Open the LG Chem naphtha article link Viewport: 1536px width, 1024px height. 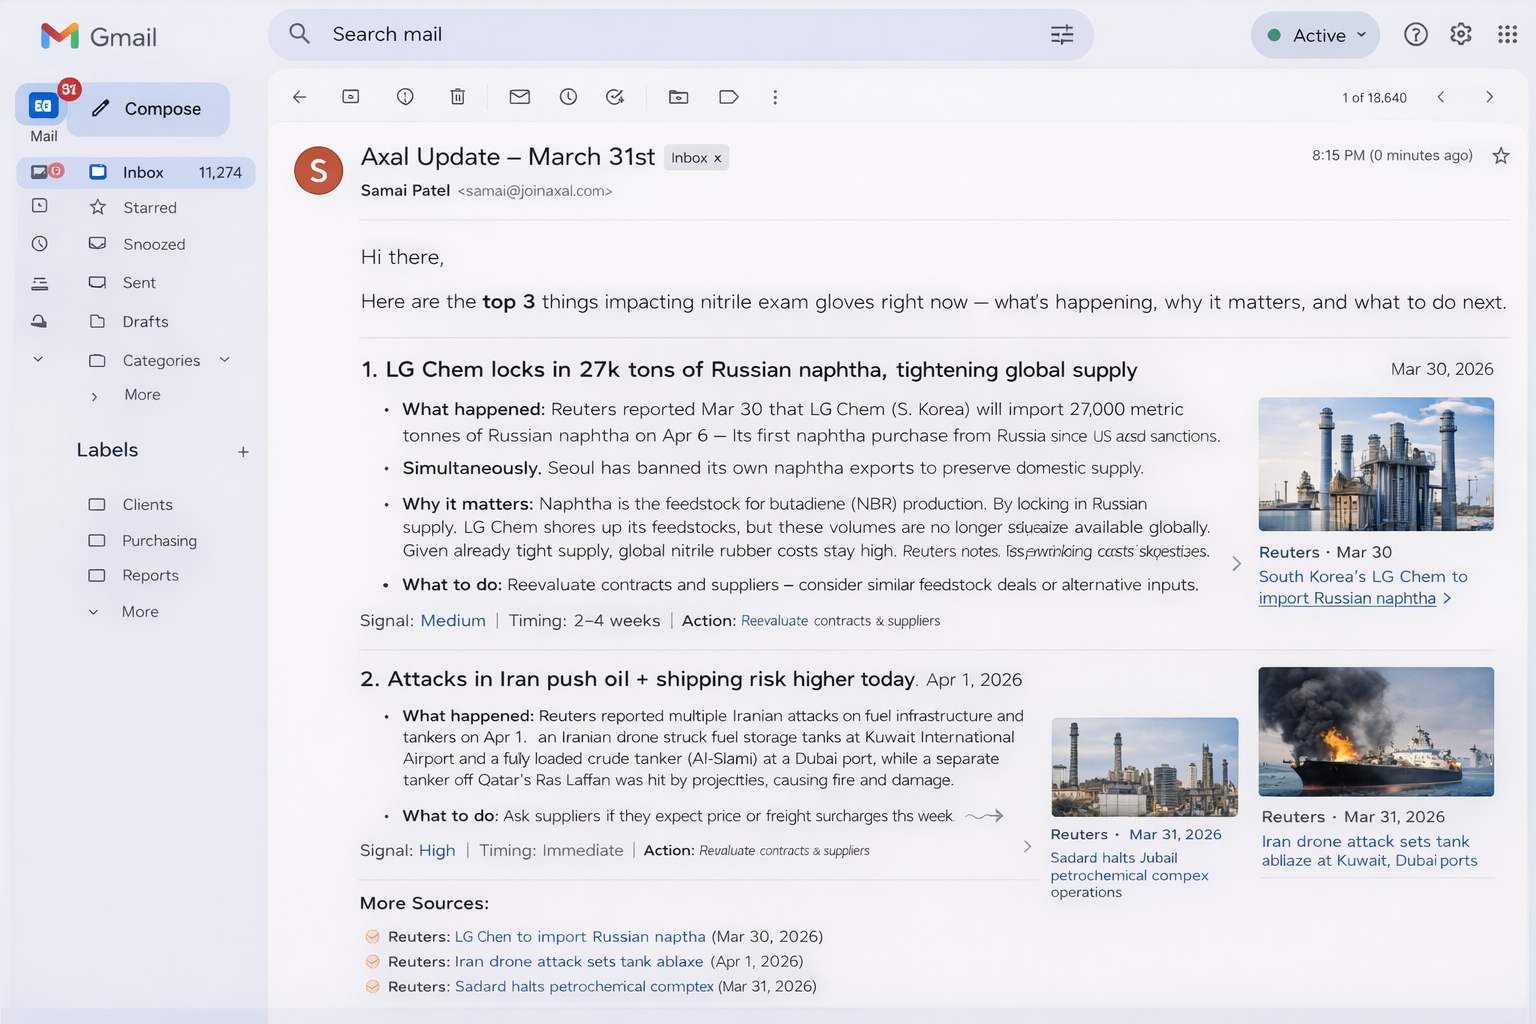[1362, 587]
